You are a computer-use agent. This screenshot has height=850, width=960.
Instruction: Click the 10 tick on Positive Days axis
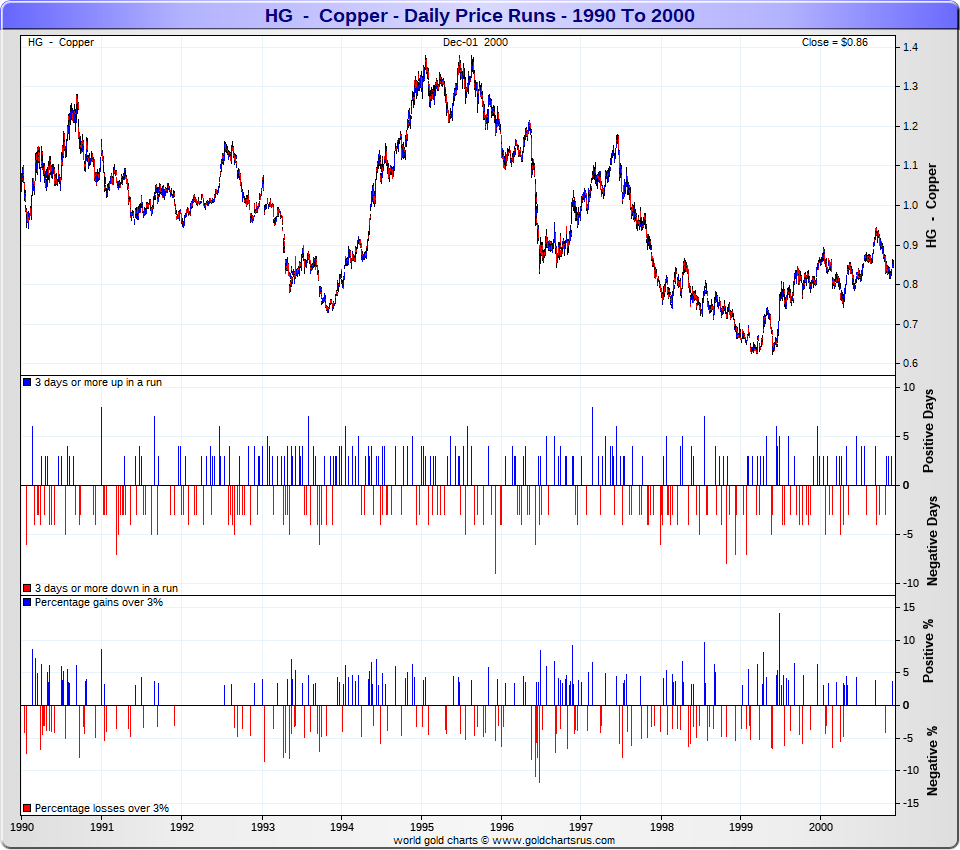pyautogui.click(x=909, y=387)
